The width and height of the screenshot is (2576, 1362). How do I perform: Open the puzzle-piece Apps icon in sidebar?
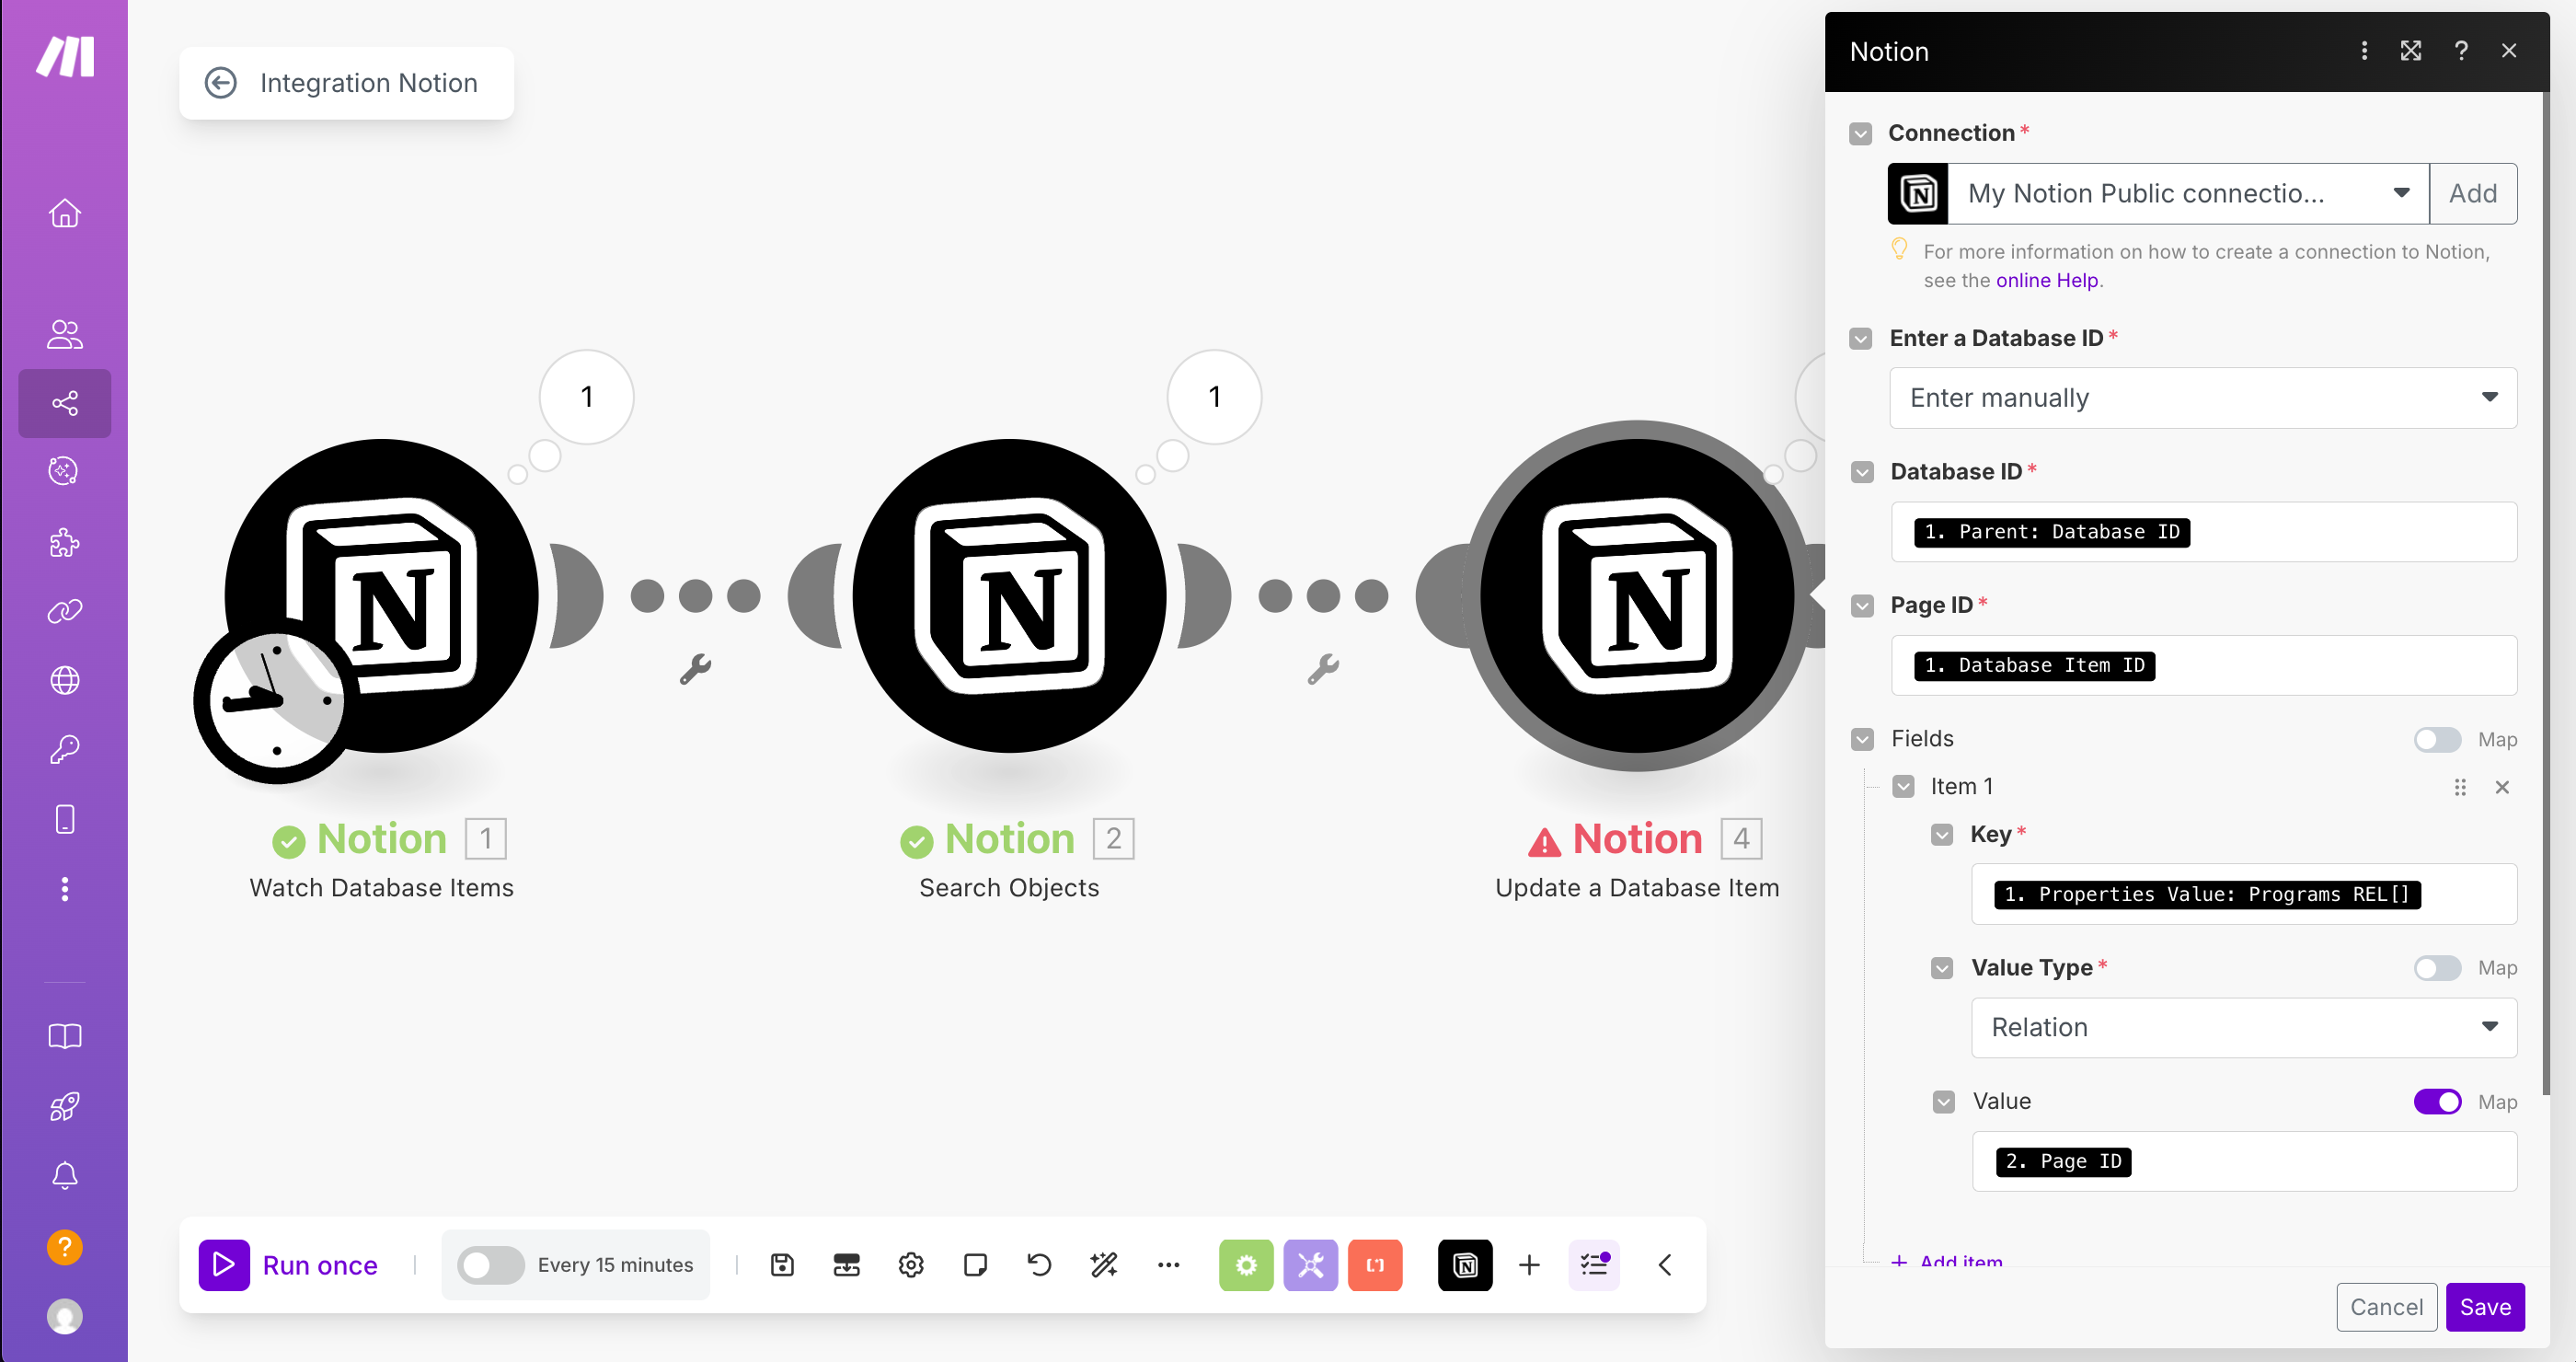tap(65, 542)
